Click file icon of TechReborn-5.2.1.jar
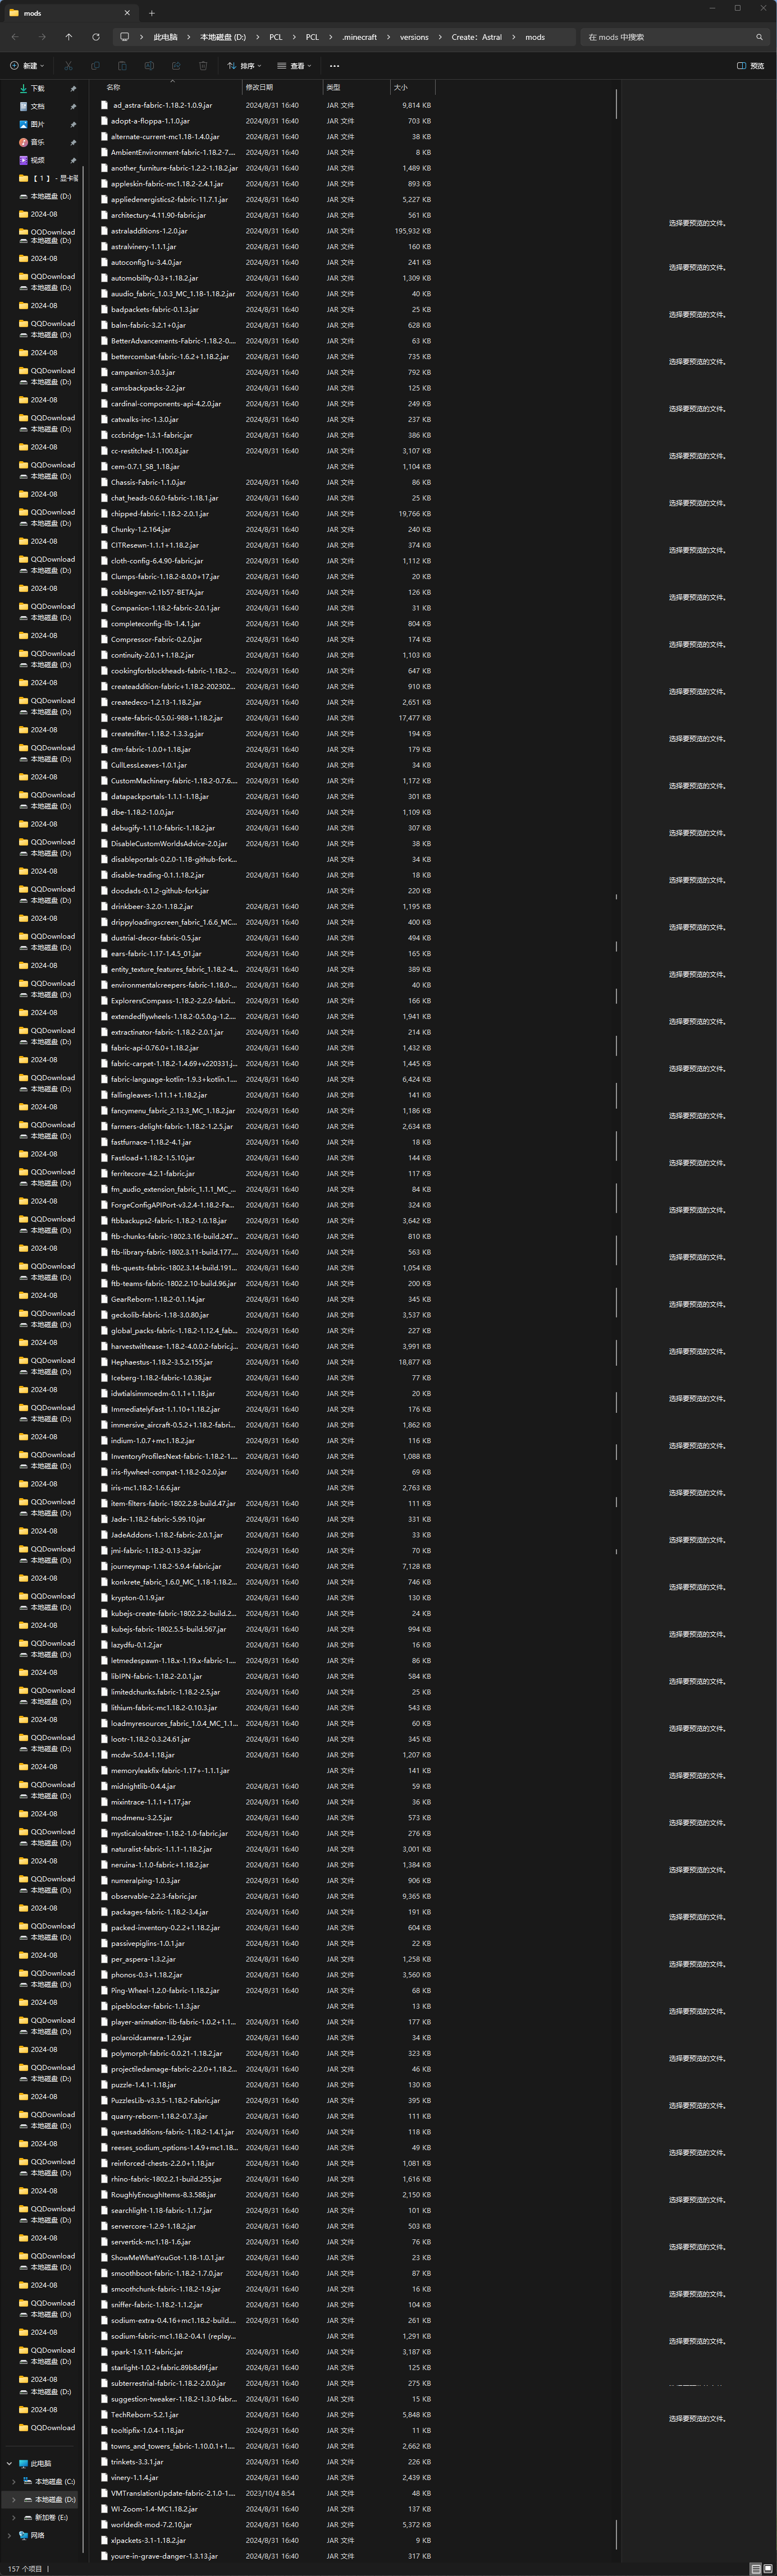 pyautogui.click(x=104, y=2414)
